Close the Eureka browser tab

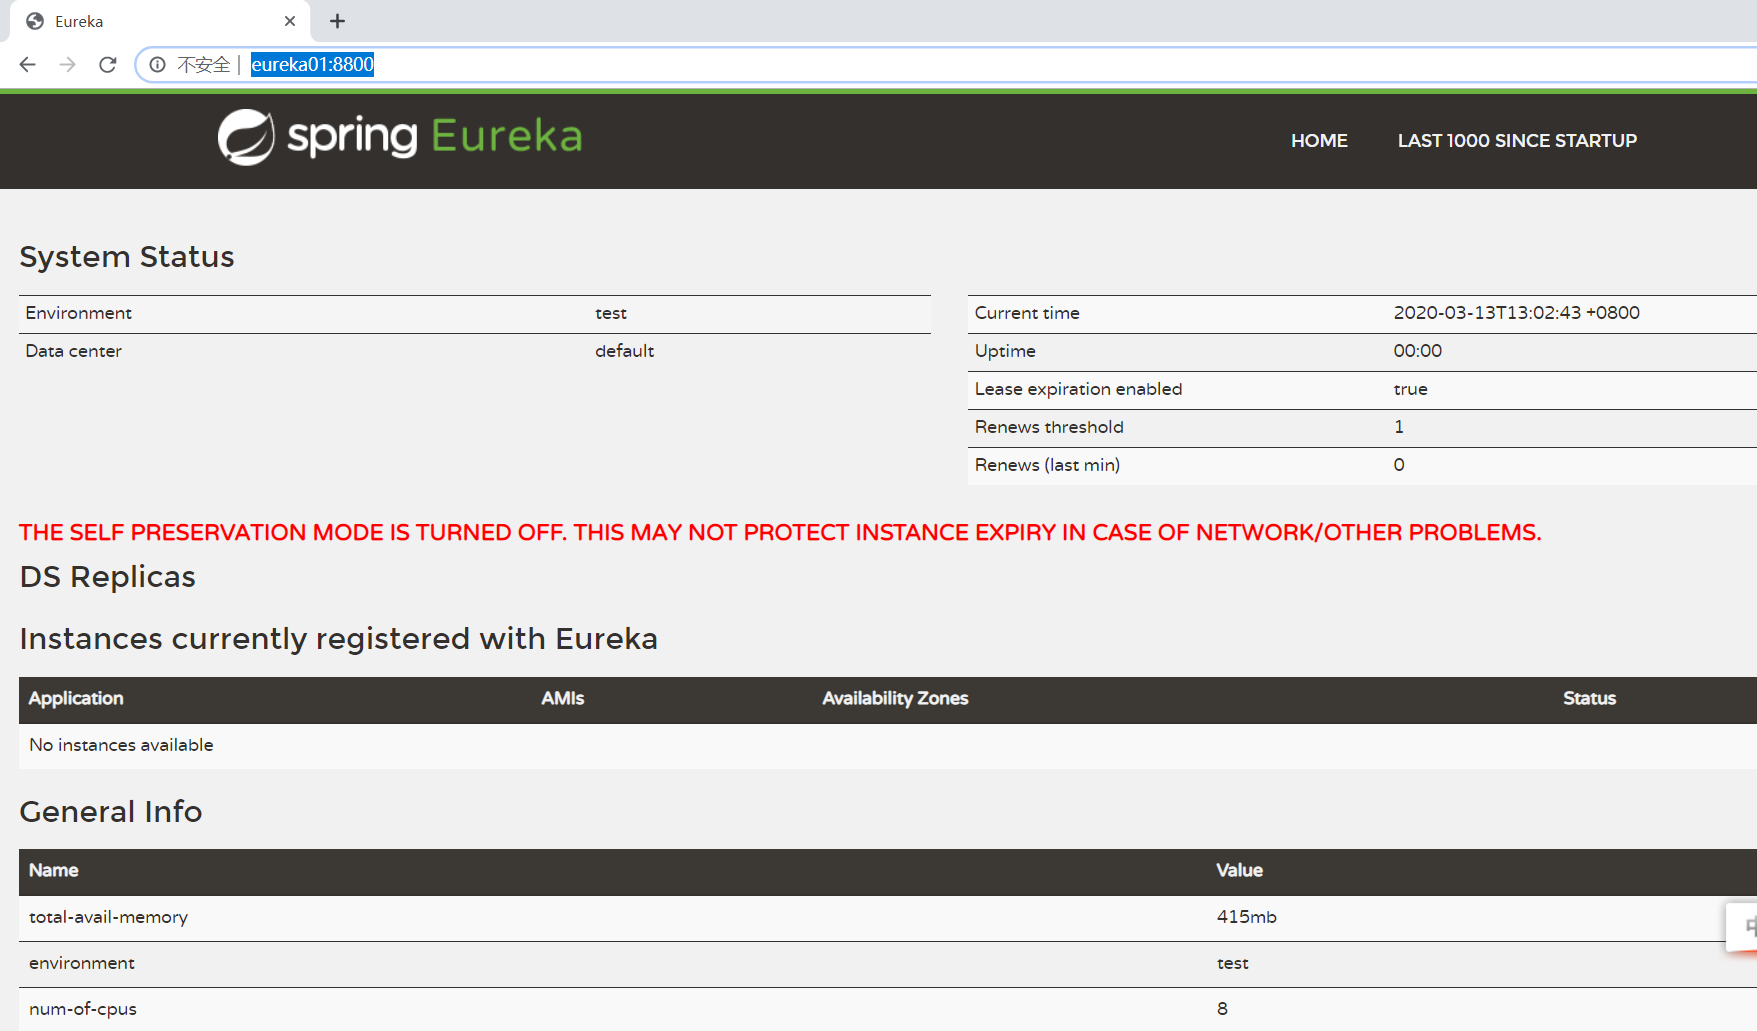point(290,21)
